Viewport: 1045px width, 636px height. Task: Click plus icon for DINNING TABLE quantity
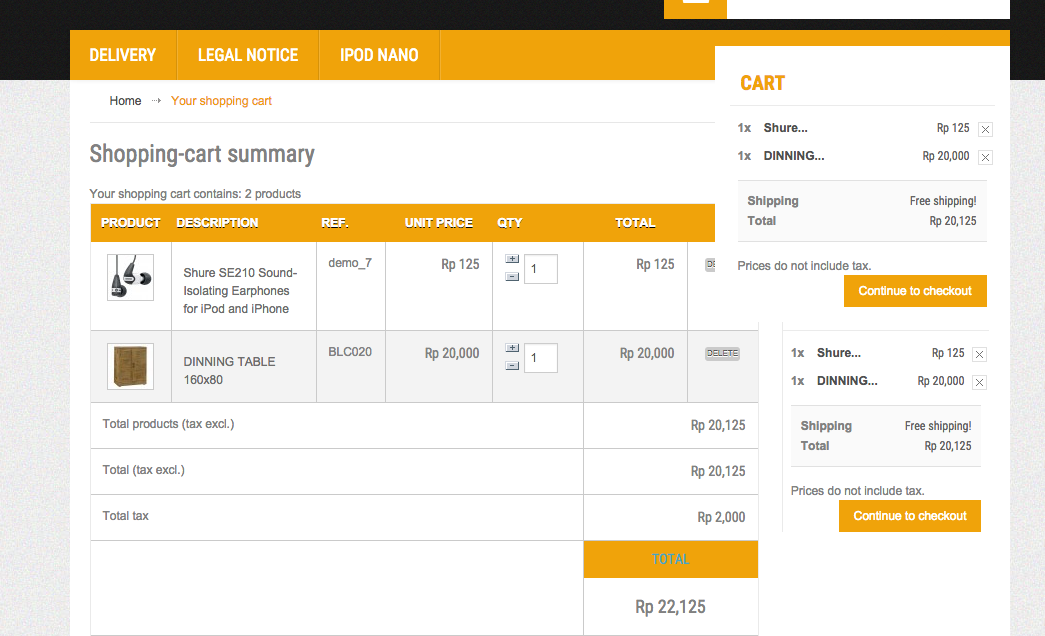(512, 348)
